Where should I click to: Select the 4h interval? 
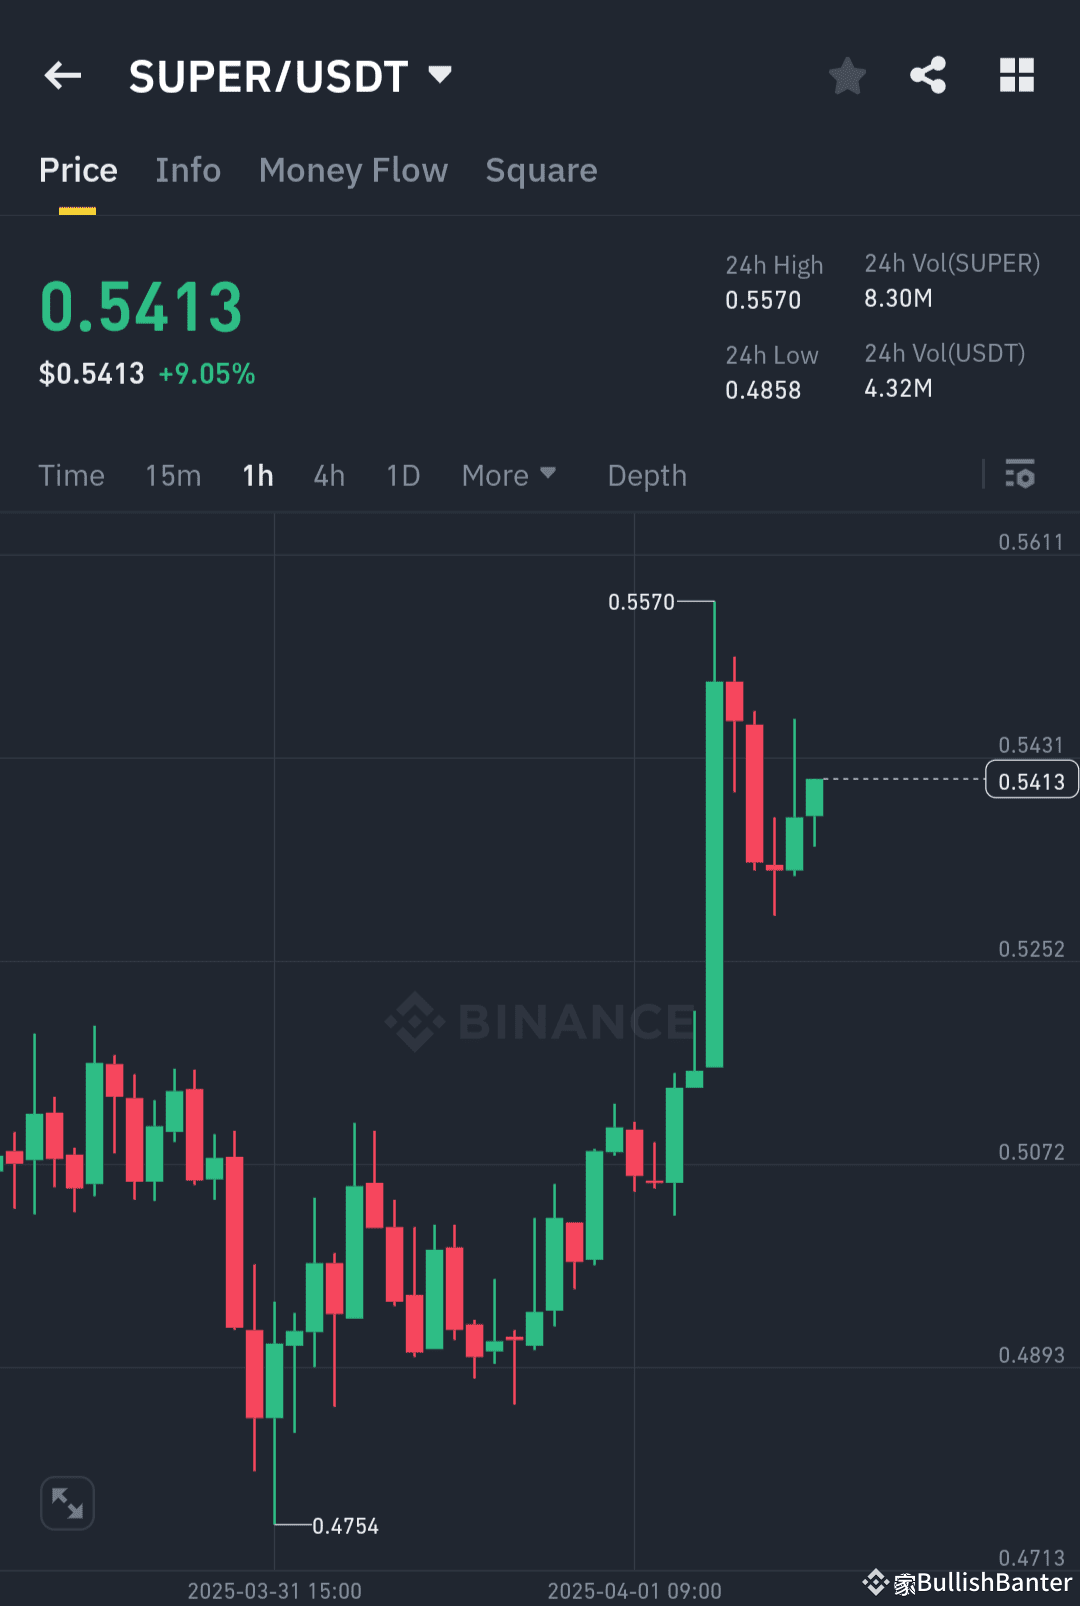(328, 476)
